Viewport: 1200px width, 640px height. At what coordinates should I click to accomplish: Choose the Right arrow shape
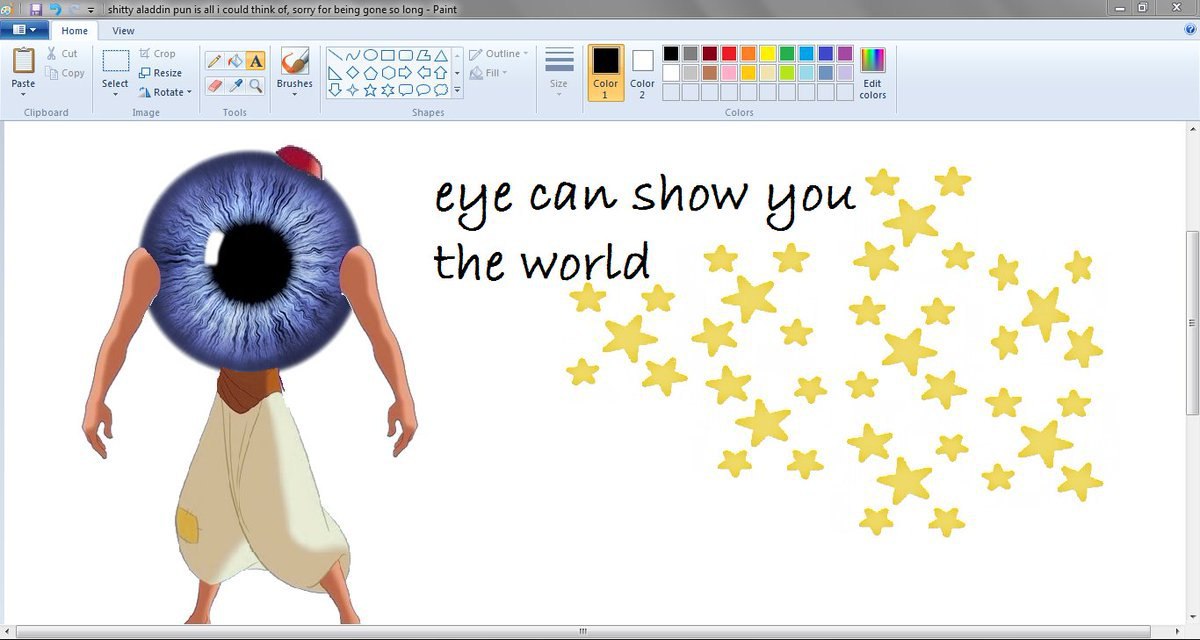coord(405,73)
